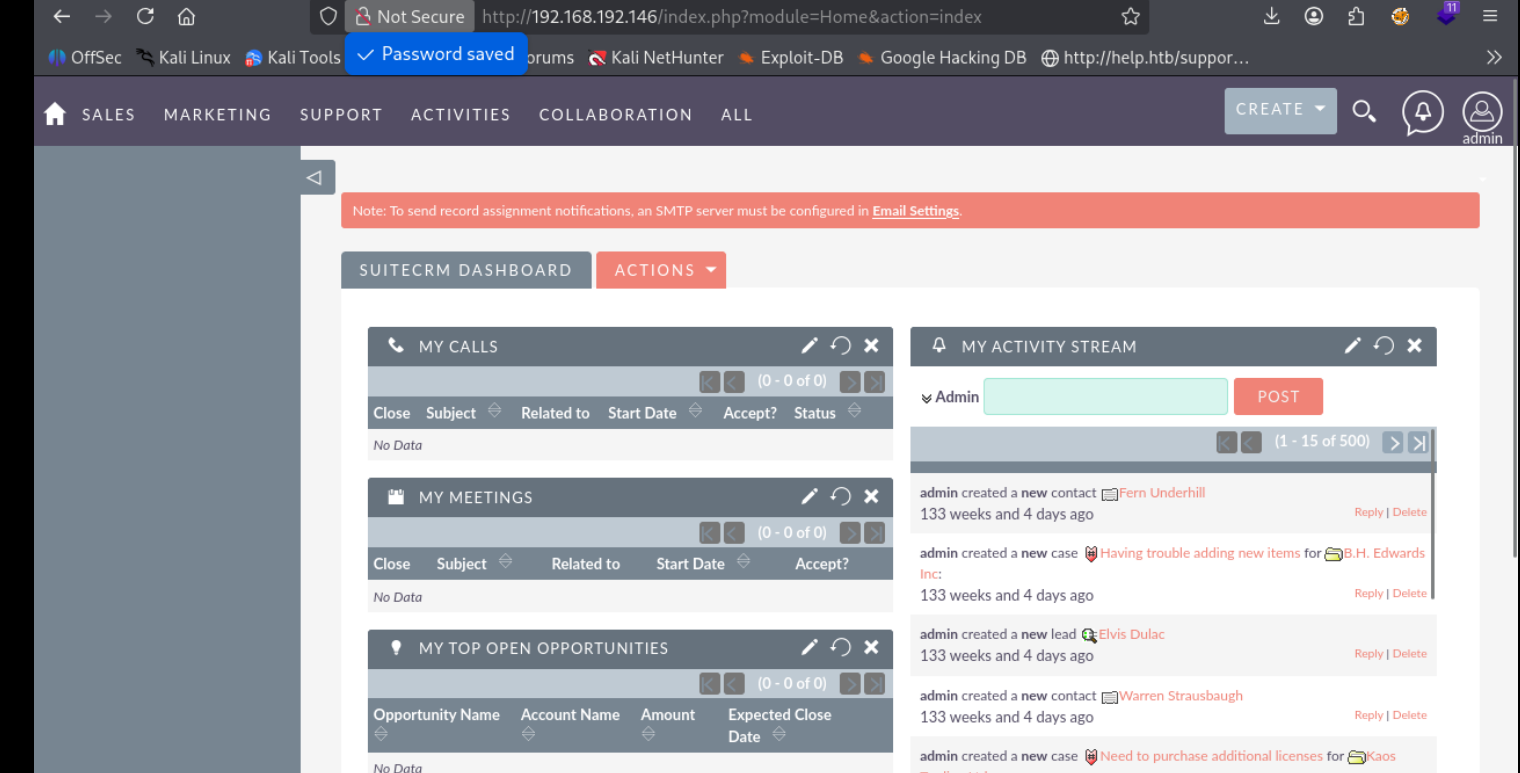The width and height of the screenshot is (1520, 773).
Task: Expand the CREATE dropdown
Action: coord(1280,110)
